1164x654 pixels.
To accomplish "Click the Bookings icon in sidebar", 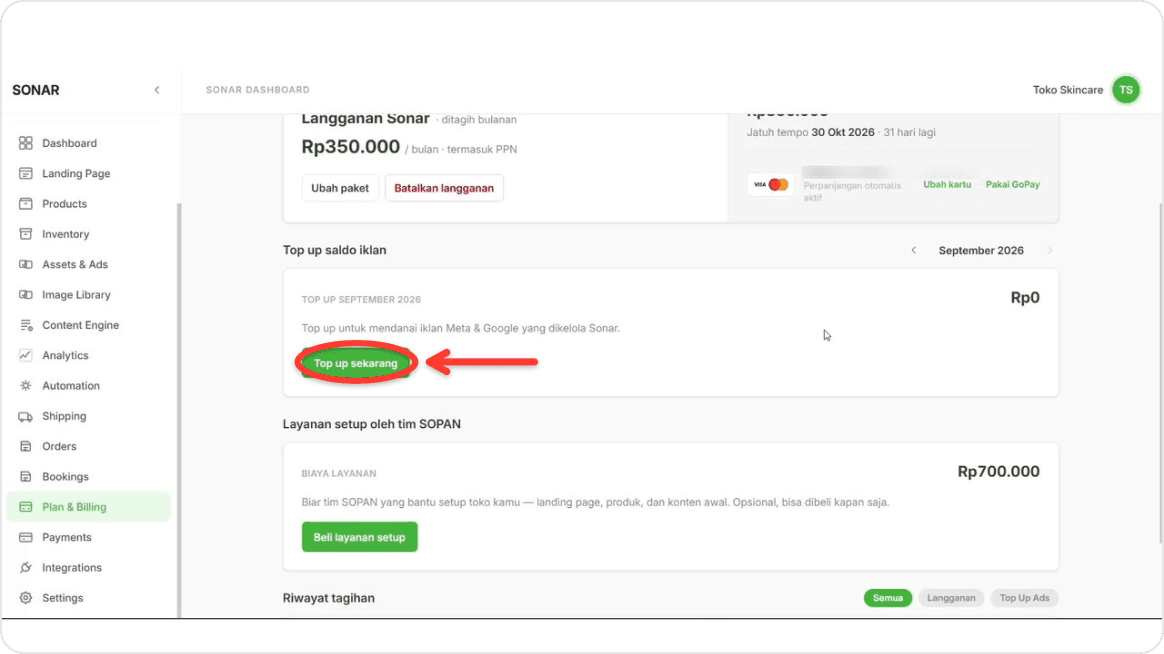I will [x=26, y=477].
